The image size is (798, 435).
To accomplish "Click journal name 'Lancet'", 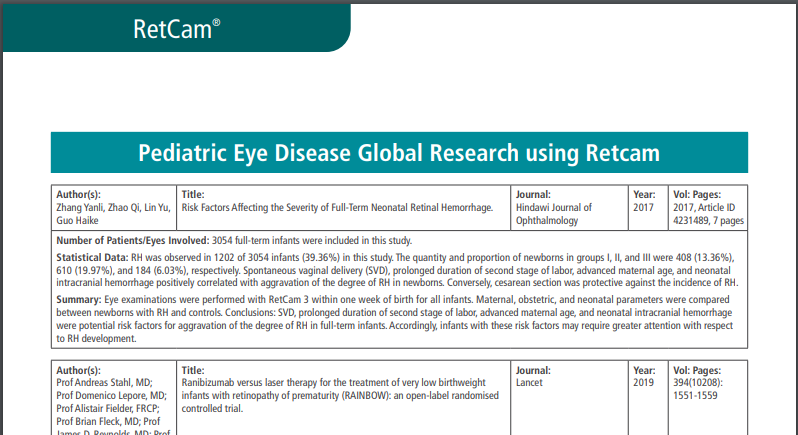I will click(x=529, y=383).
